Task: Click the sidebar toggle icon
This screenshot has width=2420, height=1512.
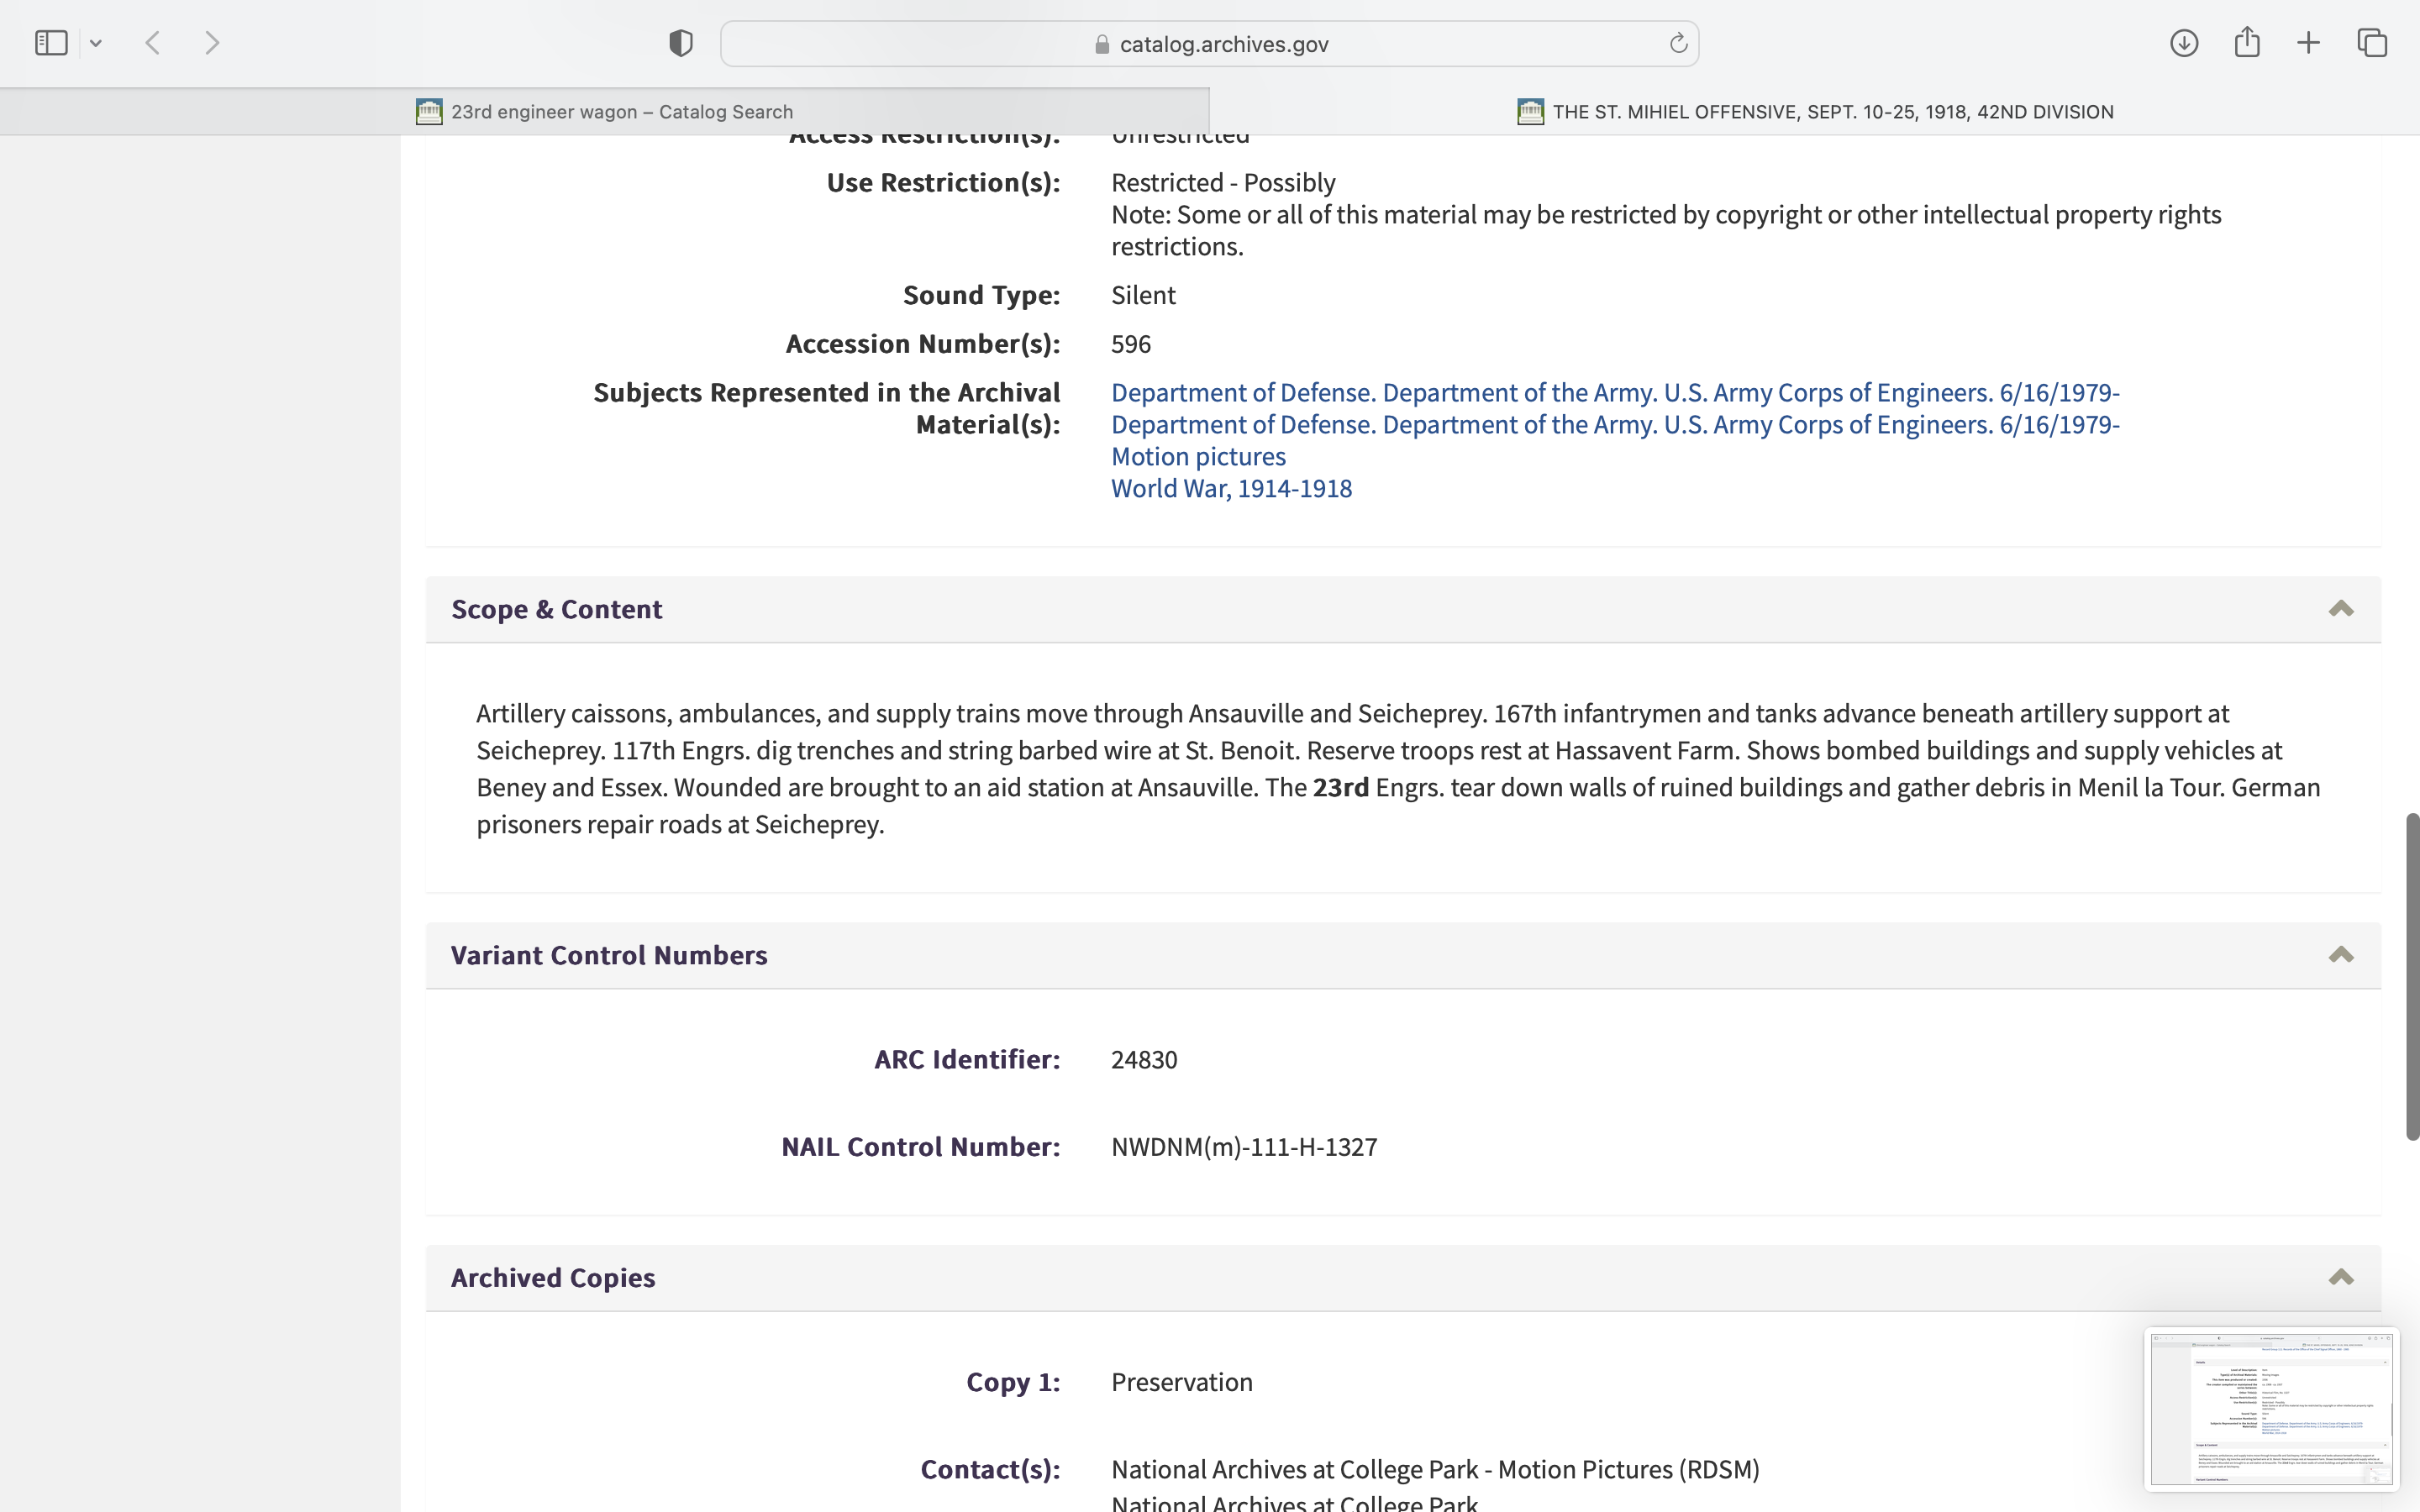Action: pyautogui.click(x=51, y=43)
